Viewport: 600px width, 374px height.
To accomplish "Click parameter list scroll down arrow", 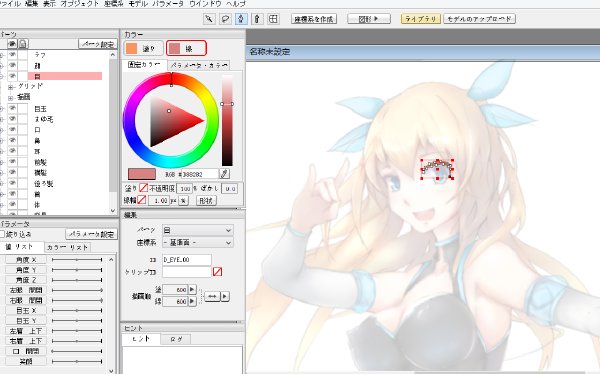I will tap(111, 371).
